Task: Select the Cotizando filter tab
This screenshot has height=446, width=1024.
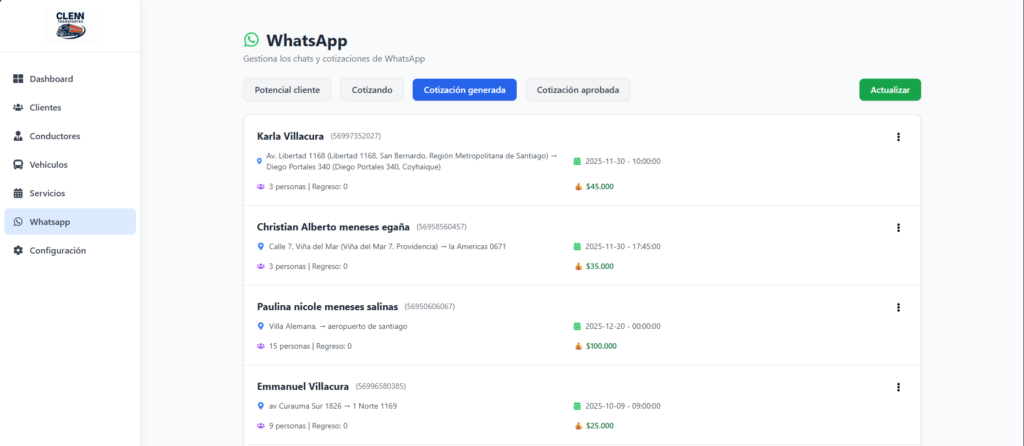Action: click(372, 90)
